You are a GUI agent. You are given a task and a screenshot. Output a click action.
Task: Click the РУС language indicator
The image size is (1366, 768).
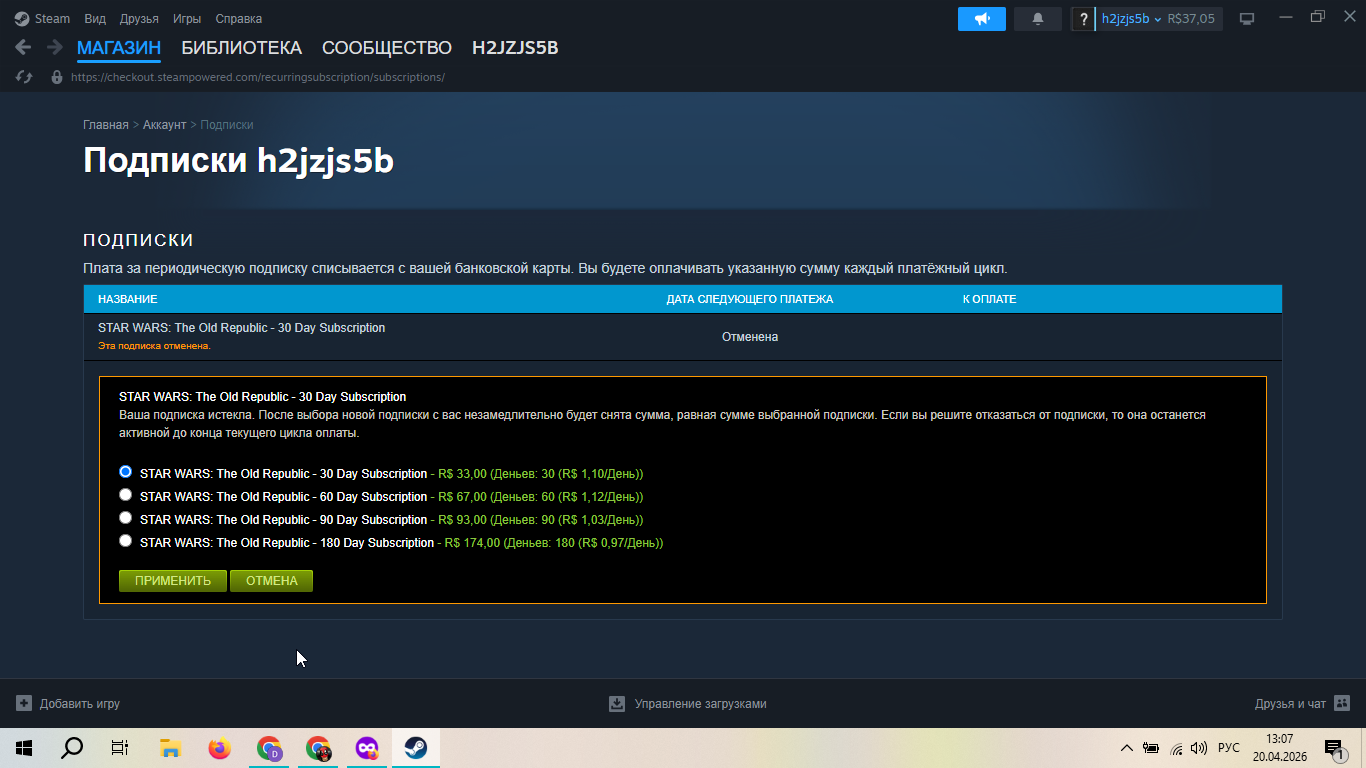[1229, 748]
